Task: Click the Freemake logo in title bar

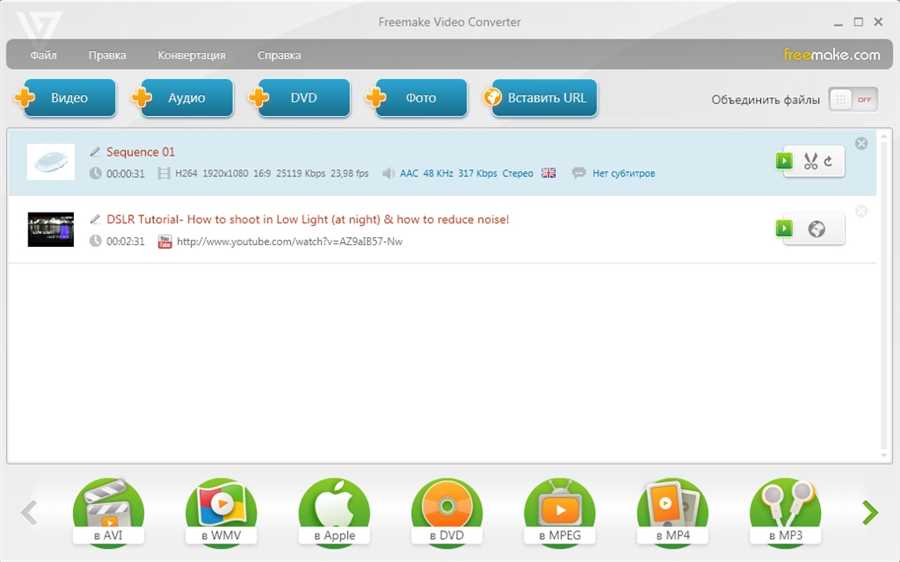Action: point(38,26)
